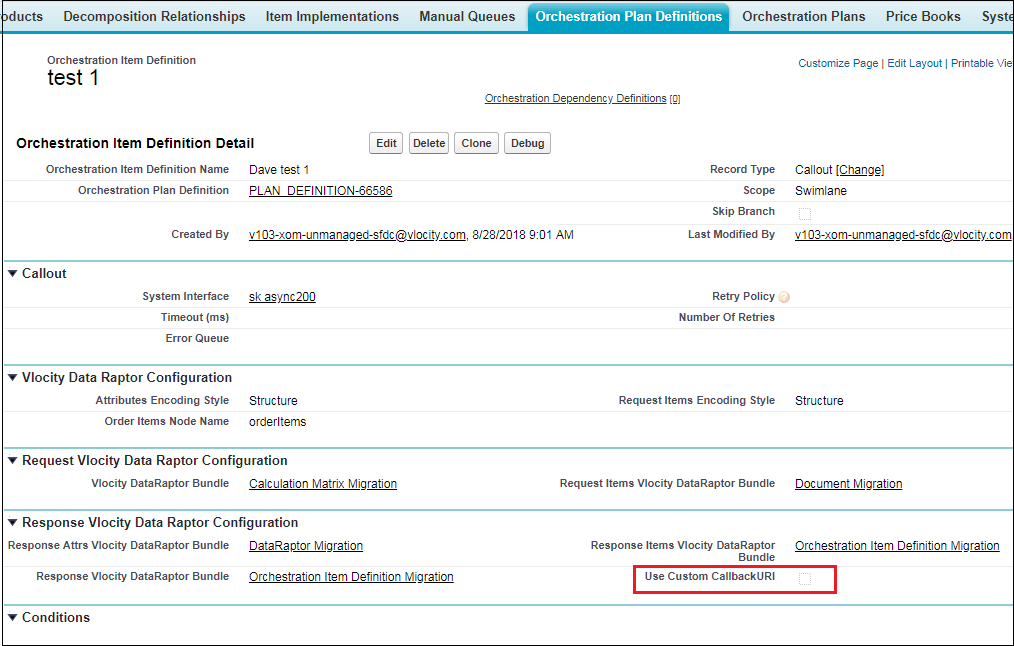Select the Callout record type value
The height and width of the screenshot is (646, 1014).
coord(814,170)
